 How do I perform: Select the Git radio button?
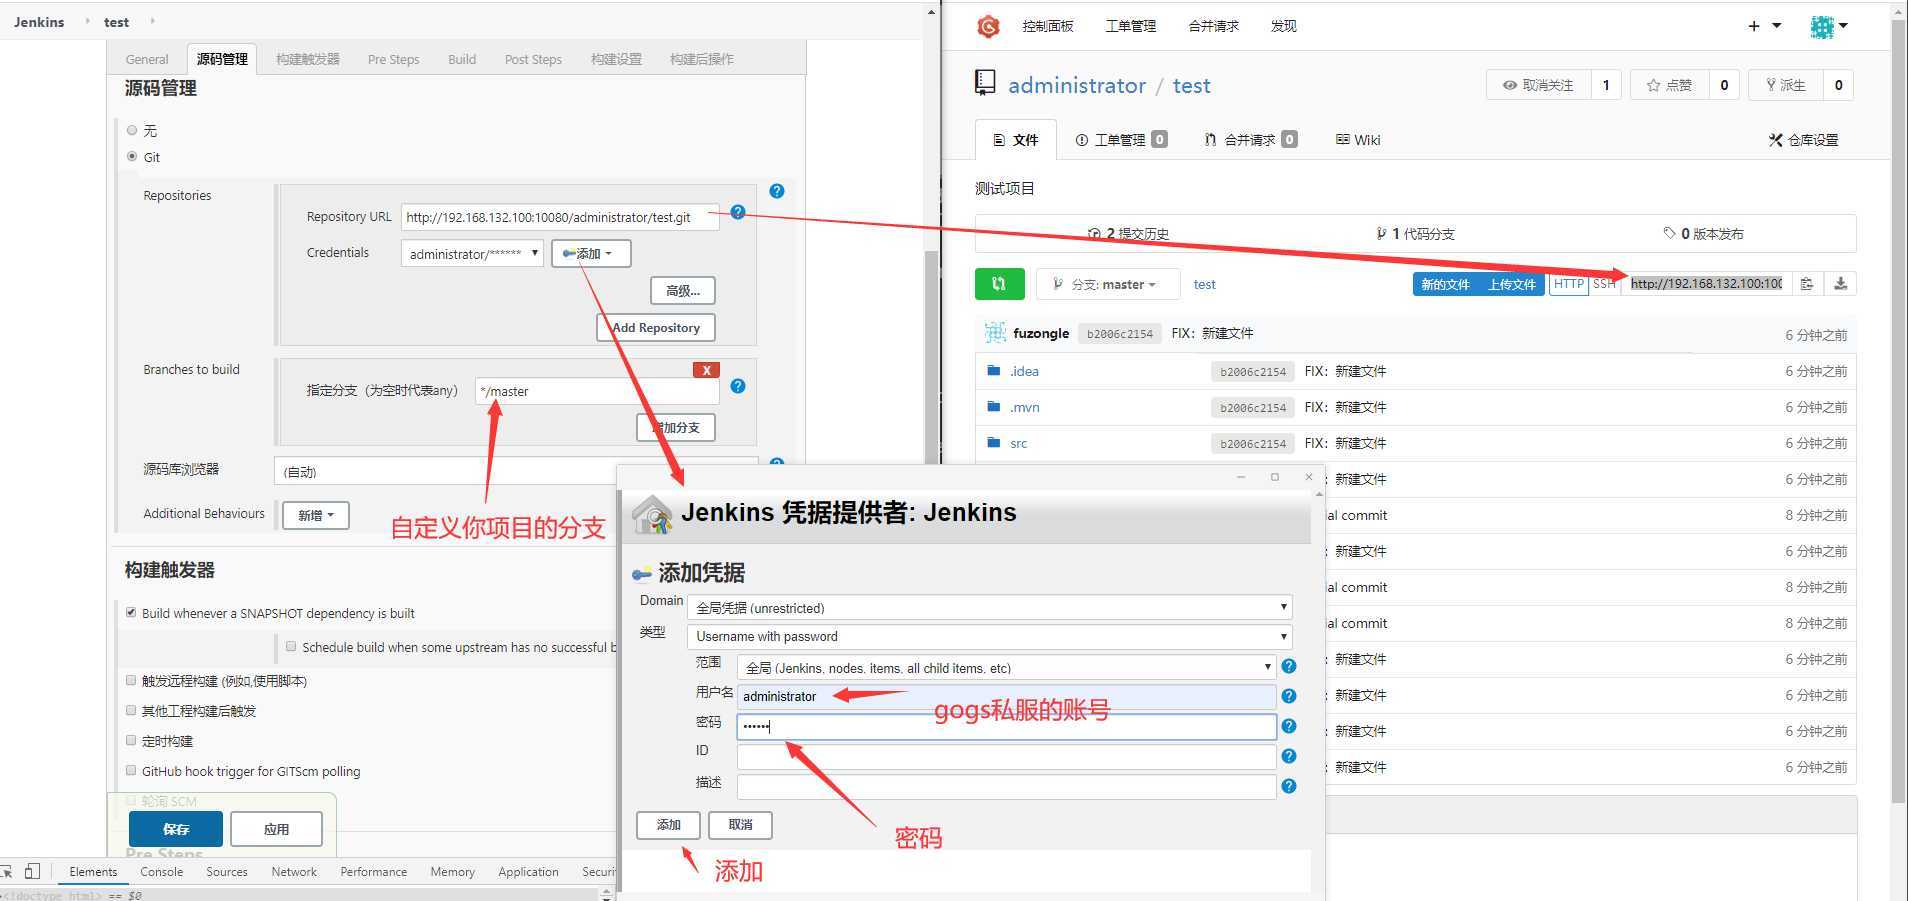click(132, 156)
